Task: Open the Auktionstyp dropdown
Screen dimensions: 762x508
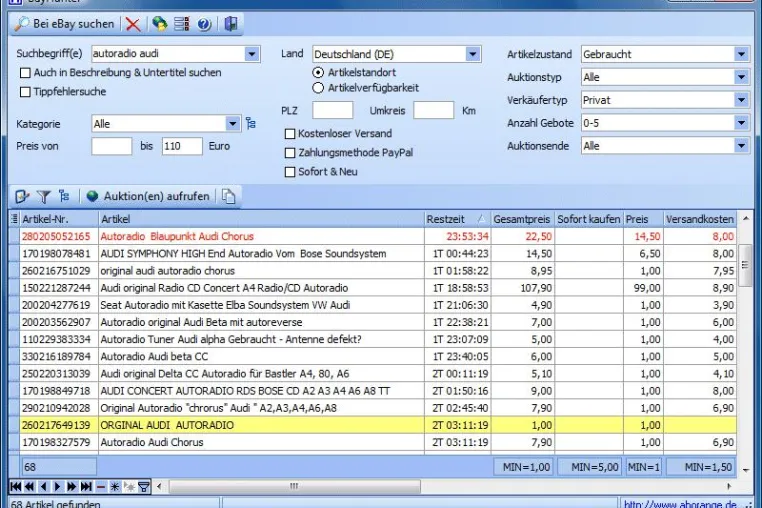Action: pos(741,77)
